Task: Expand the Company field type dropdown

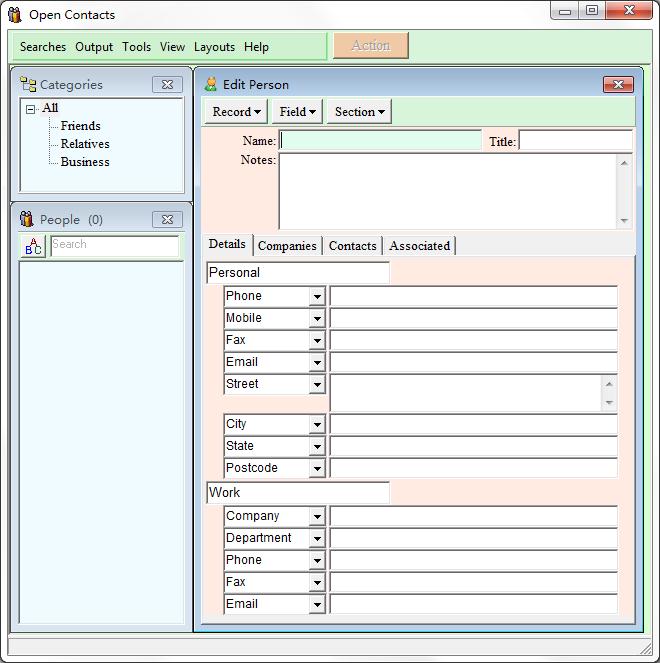Action: (x=317, y=517)
